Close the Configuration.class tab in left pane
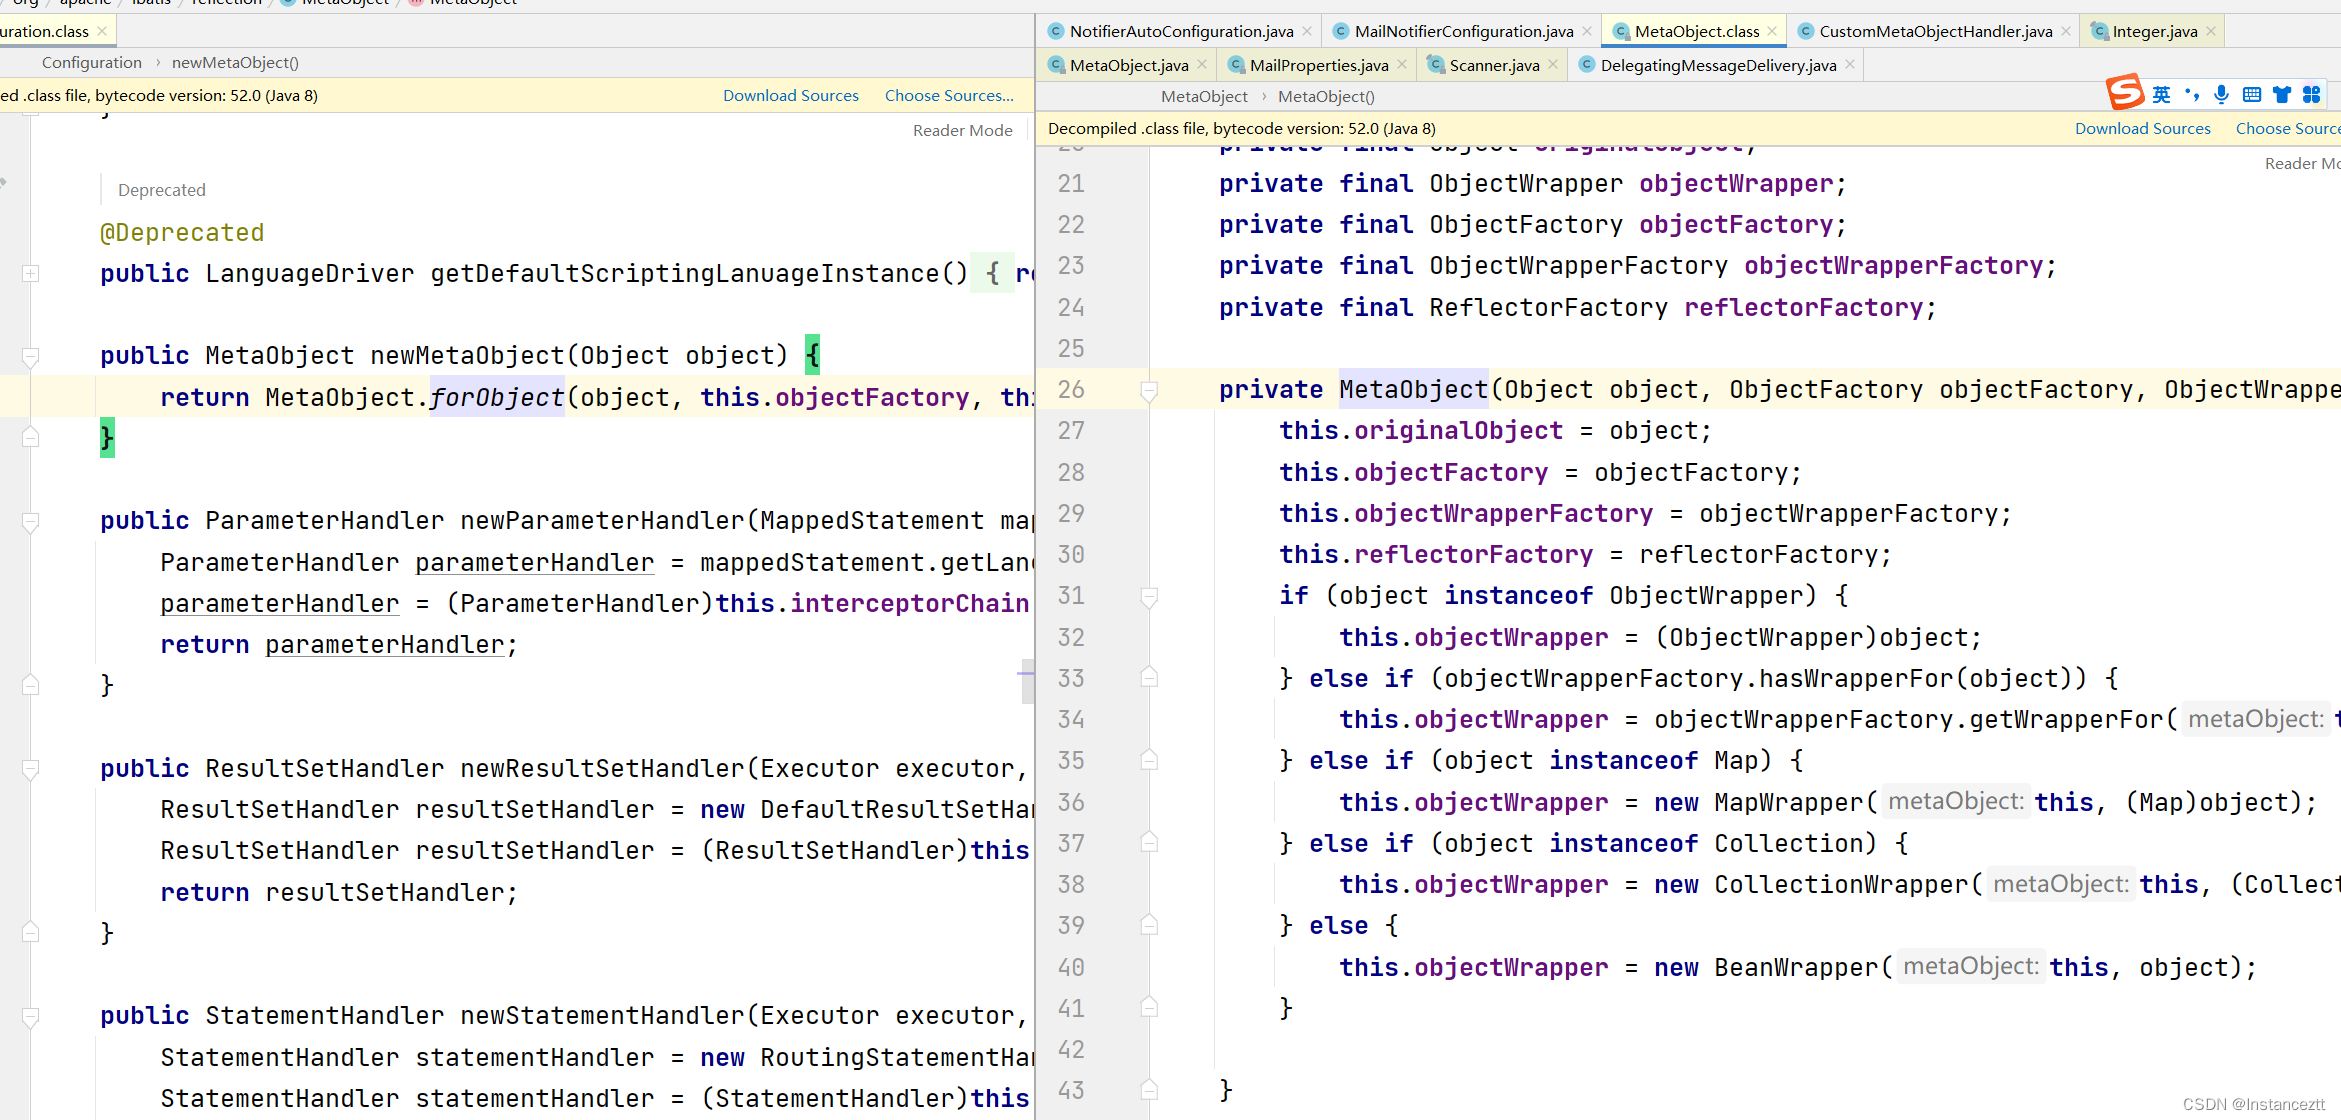 102,31
